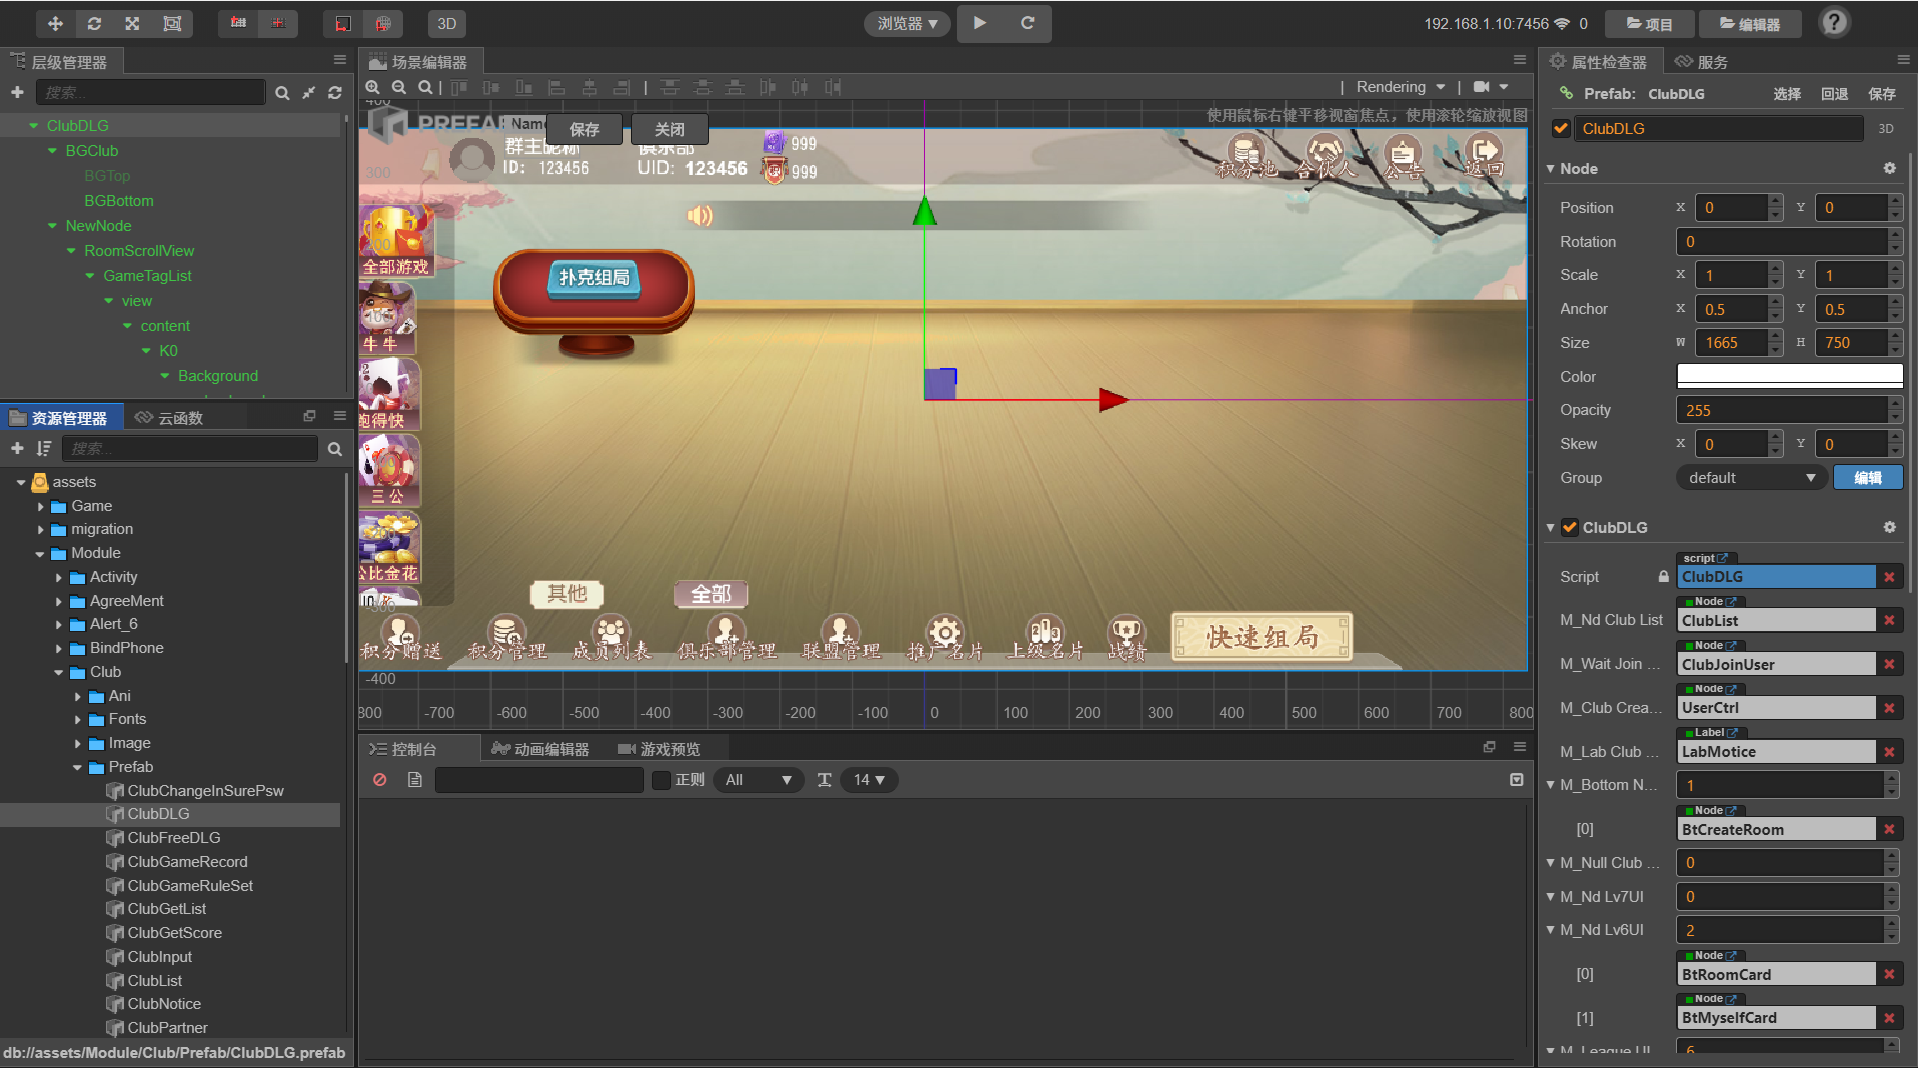The image size is (1918, 1068).
Task: Click the Rotation value field
Action: coord(1781,242)
